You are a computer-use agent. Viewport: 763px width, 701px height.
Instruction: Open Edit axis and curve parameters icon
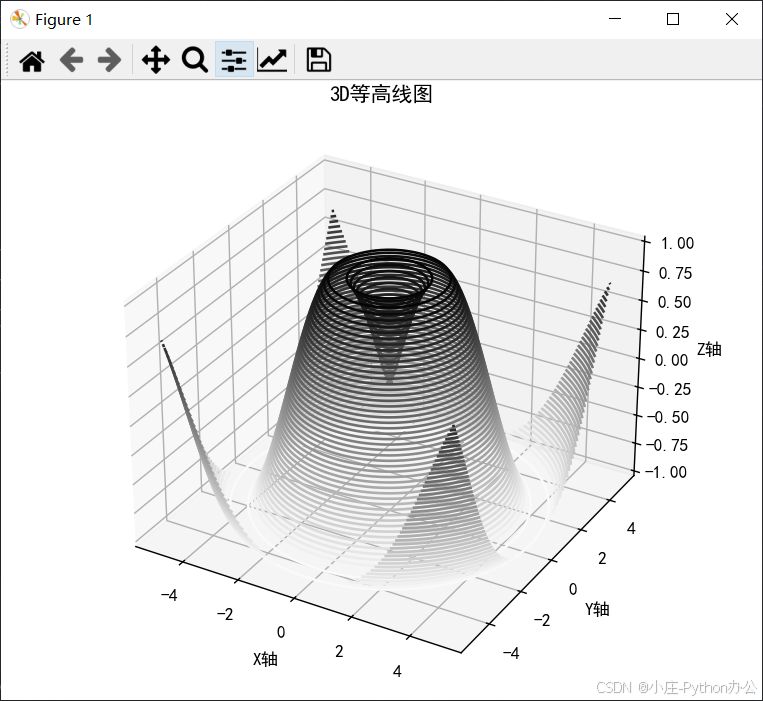(272, 60)
